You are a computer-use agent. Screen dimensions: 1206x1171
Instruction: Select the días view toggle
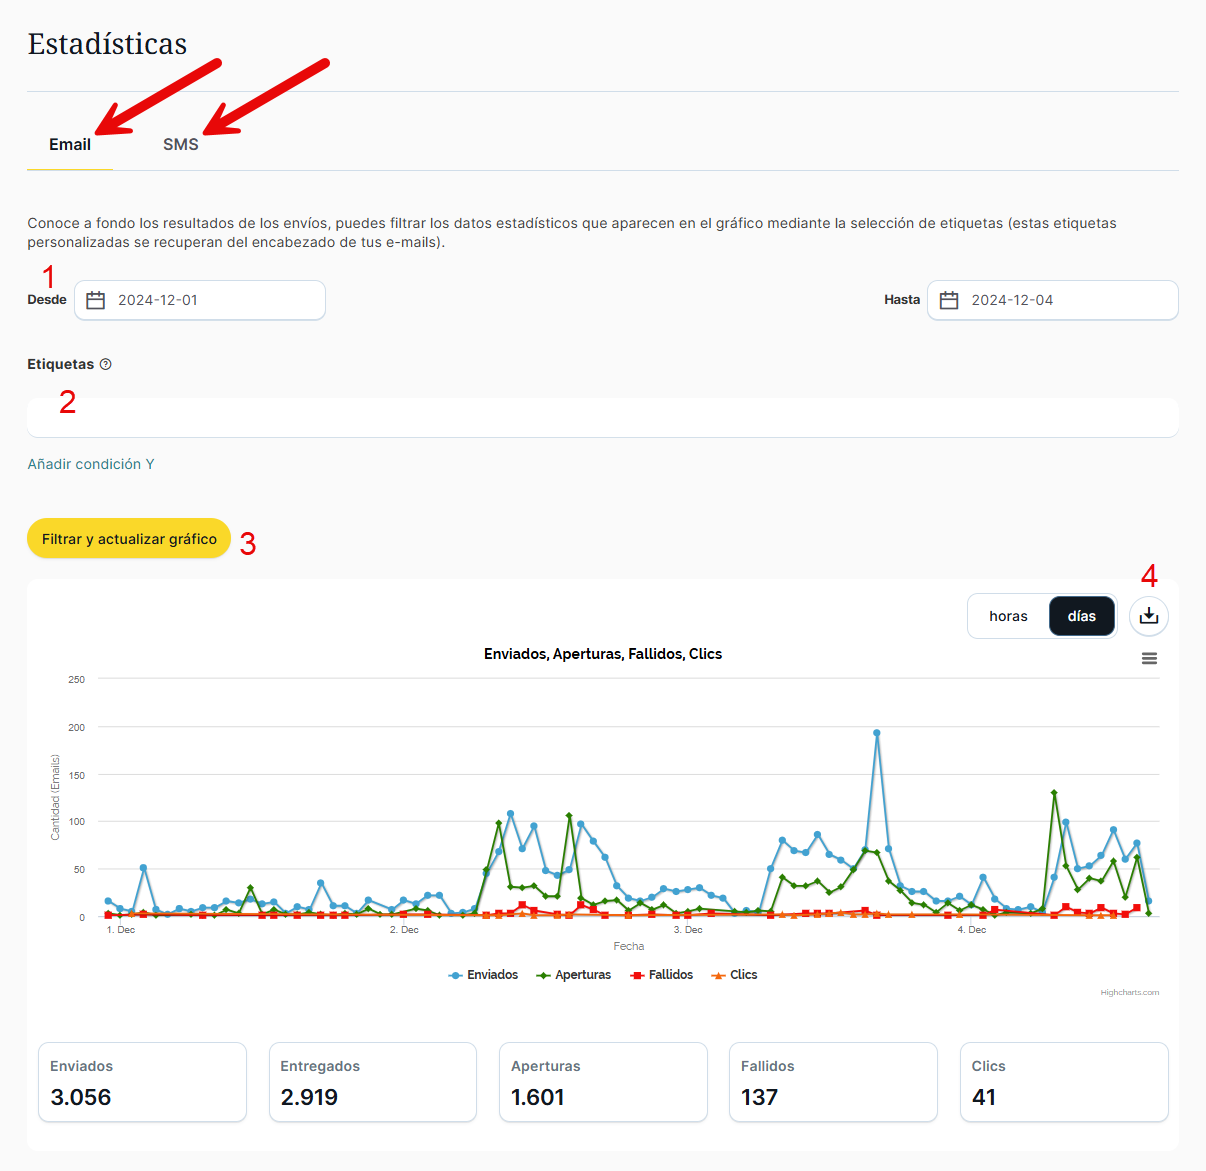click(1081, 616)
